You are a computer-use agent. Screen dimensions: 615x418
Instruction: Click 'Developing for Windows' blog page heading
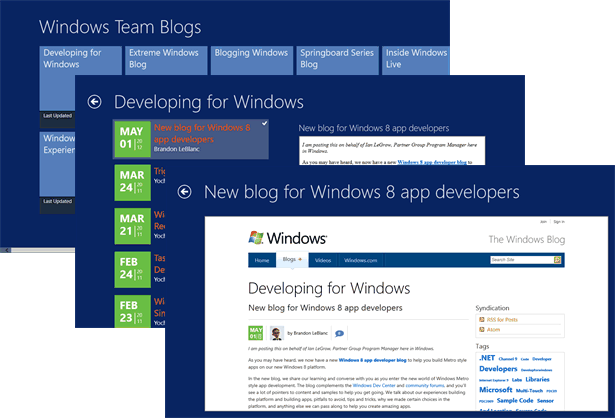pyautogui.click(x=329, y=289)
